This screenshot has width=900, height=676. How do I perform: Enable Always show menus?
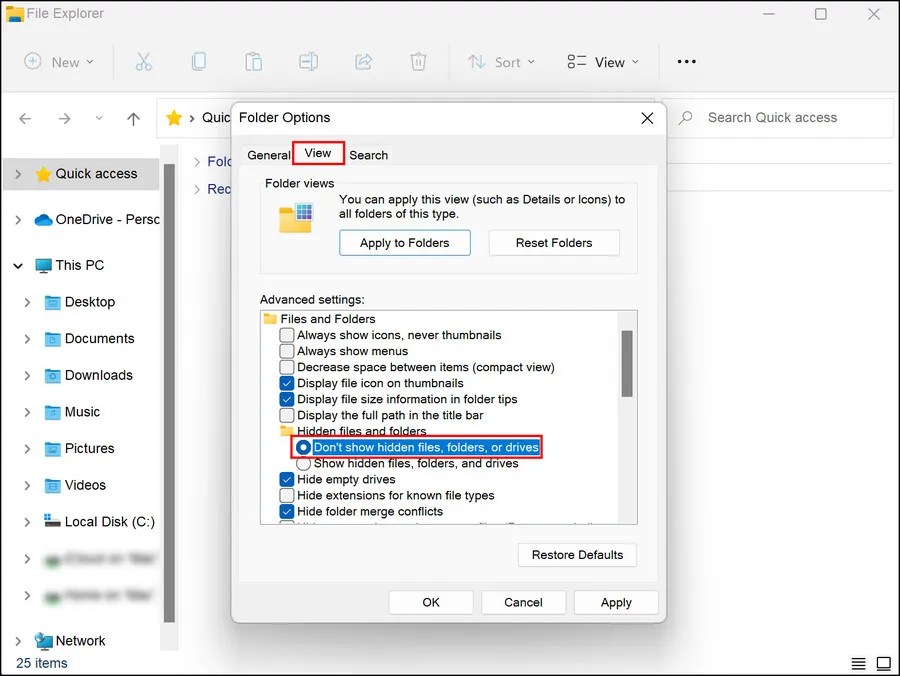pyautogui.click(x=287, y=351)
